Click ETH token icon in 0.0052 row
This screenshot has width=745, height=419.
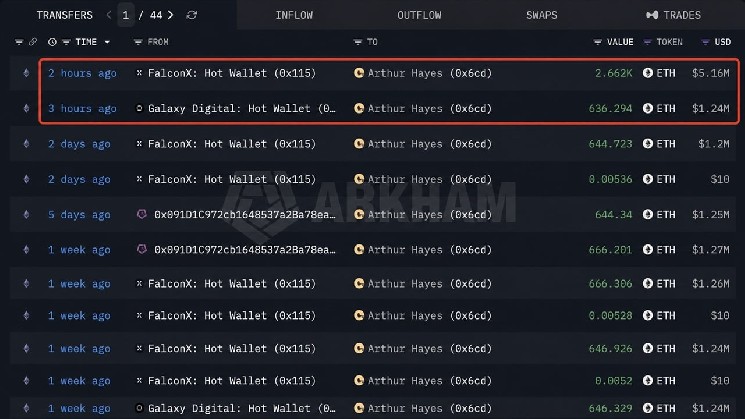[648, 381]
